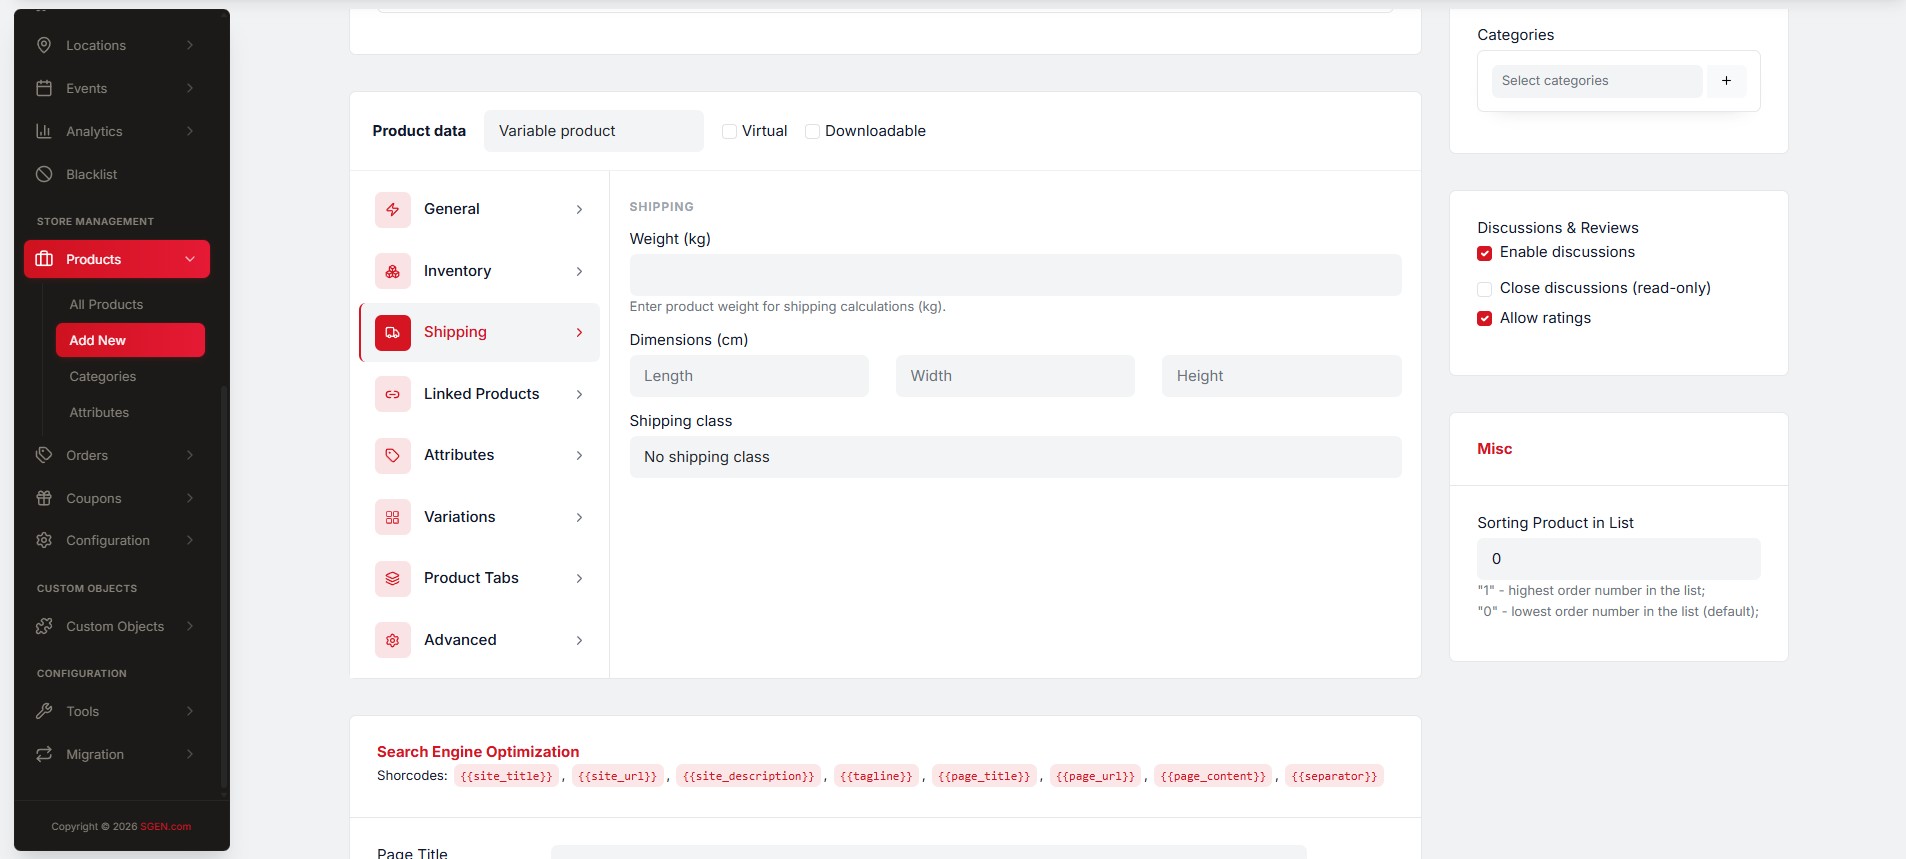Viewport: 1906px width, 859px height.
Task: Click the {{site_title}} shortcode
Action: pos(506,776)
